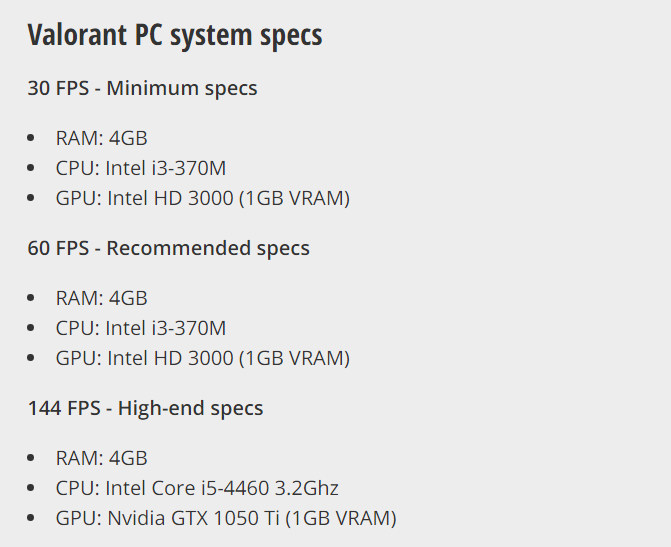Click the 'Valorant PC system specs' heading

coord(175,36)
